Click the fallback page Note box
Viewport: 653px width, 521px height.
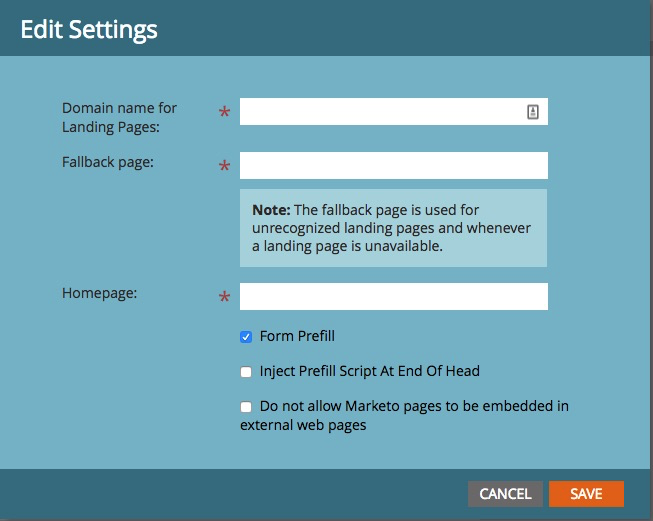[x=393, y=228]
